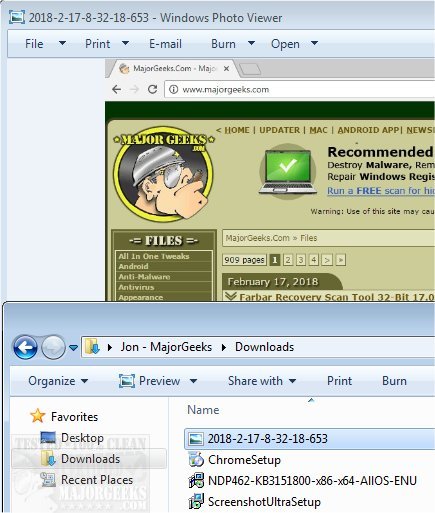This screenshot has width=435, height=513.
Task: Click Print in the Explorer toolbar
Action: [x=339, y=381]
